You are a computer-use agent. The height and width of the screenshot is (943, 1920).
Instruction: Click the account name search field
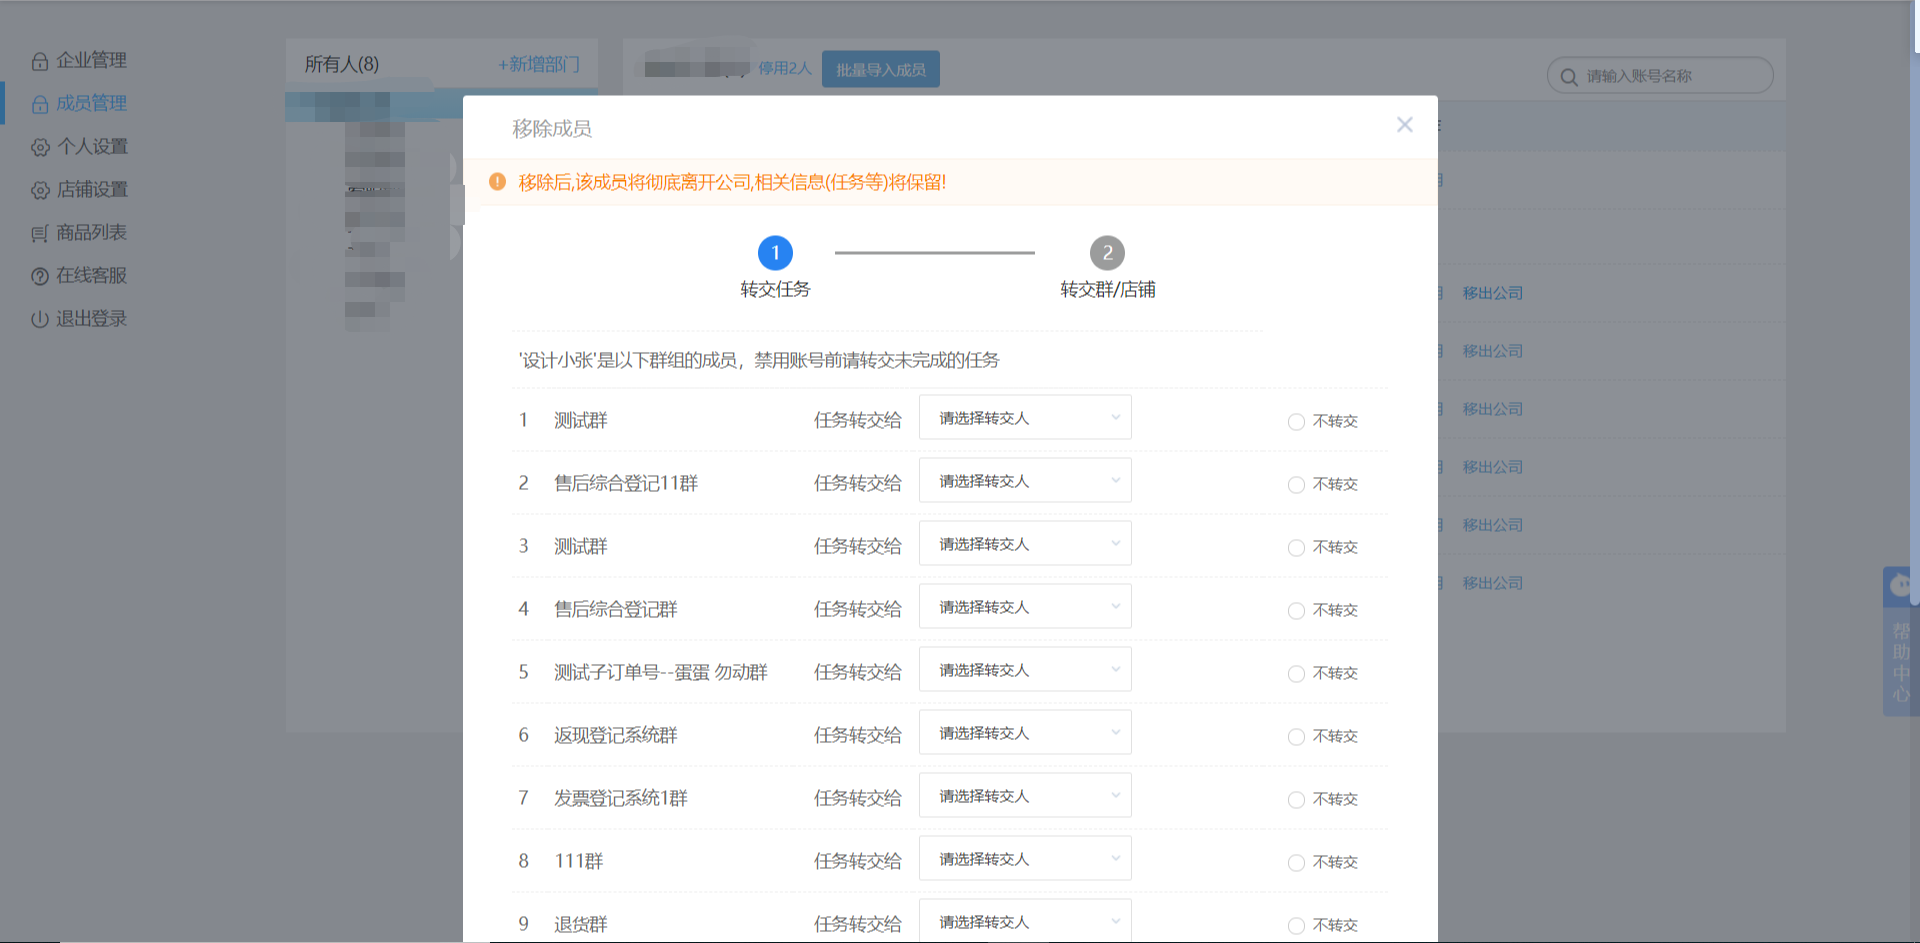pyautogui.click(x=1670, y=77)
